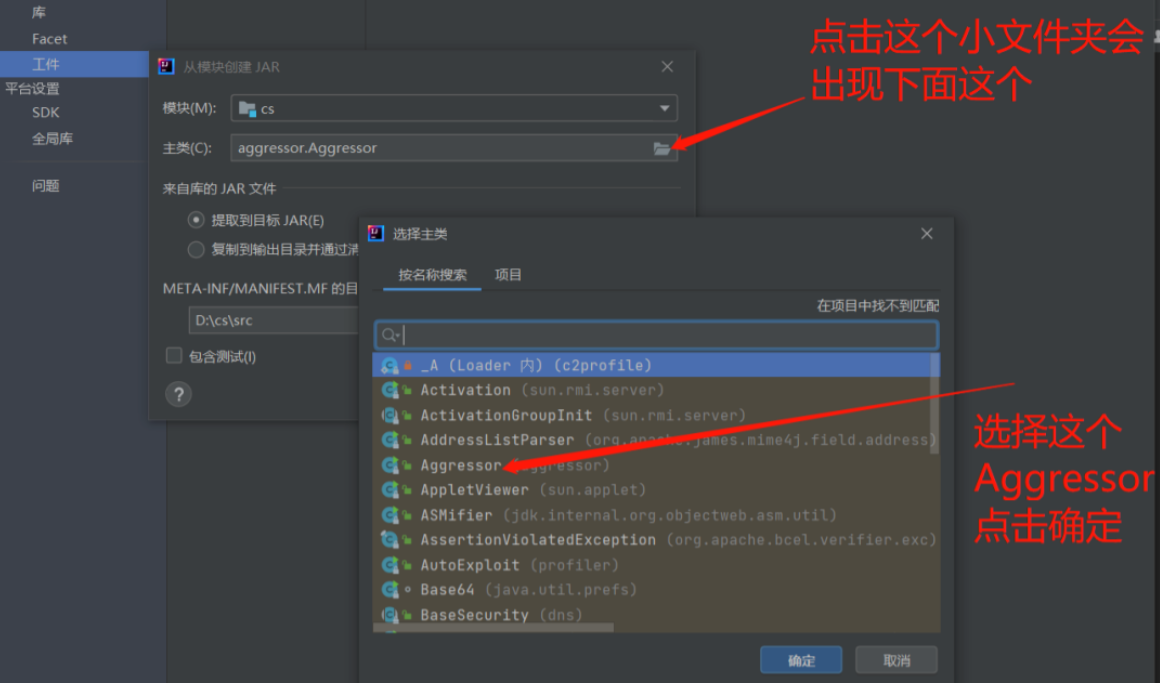Enable the 包含测试 checkbox
This screenshot has height=683, width=1160.
pos(174,356)
